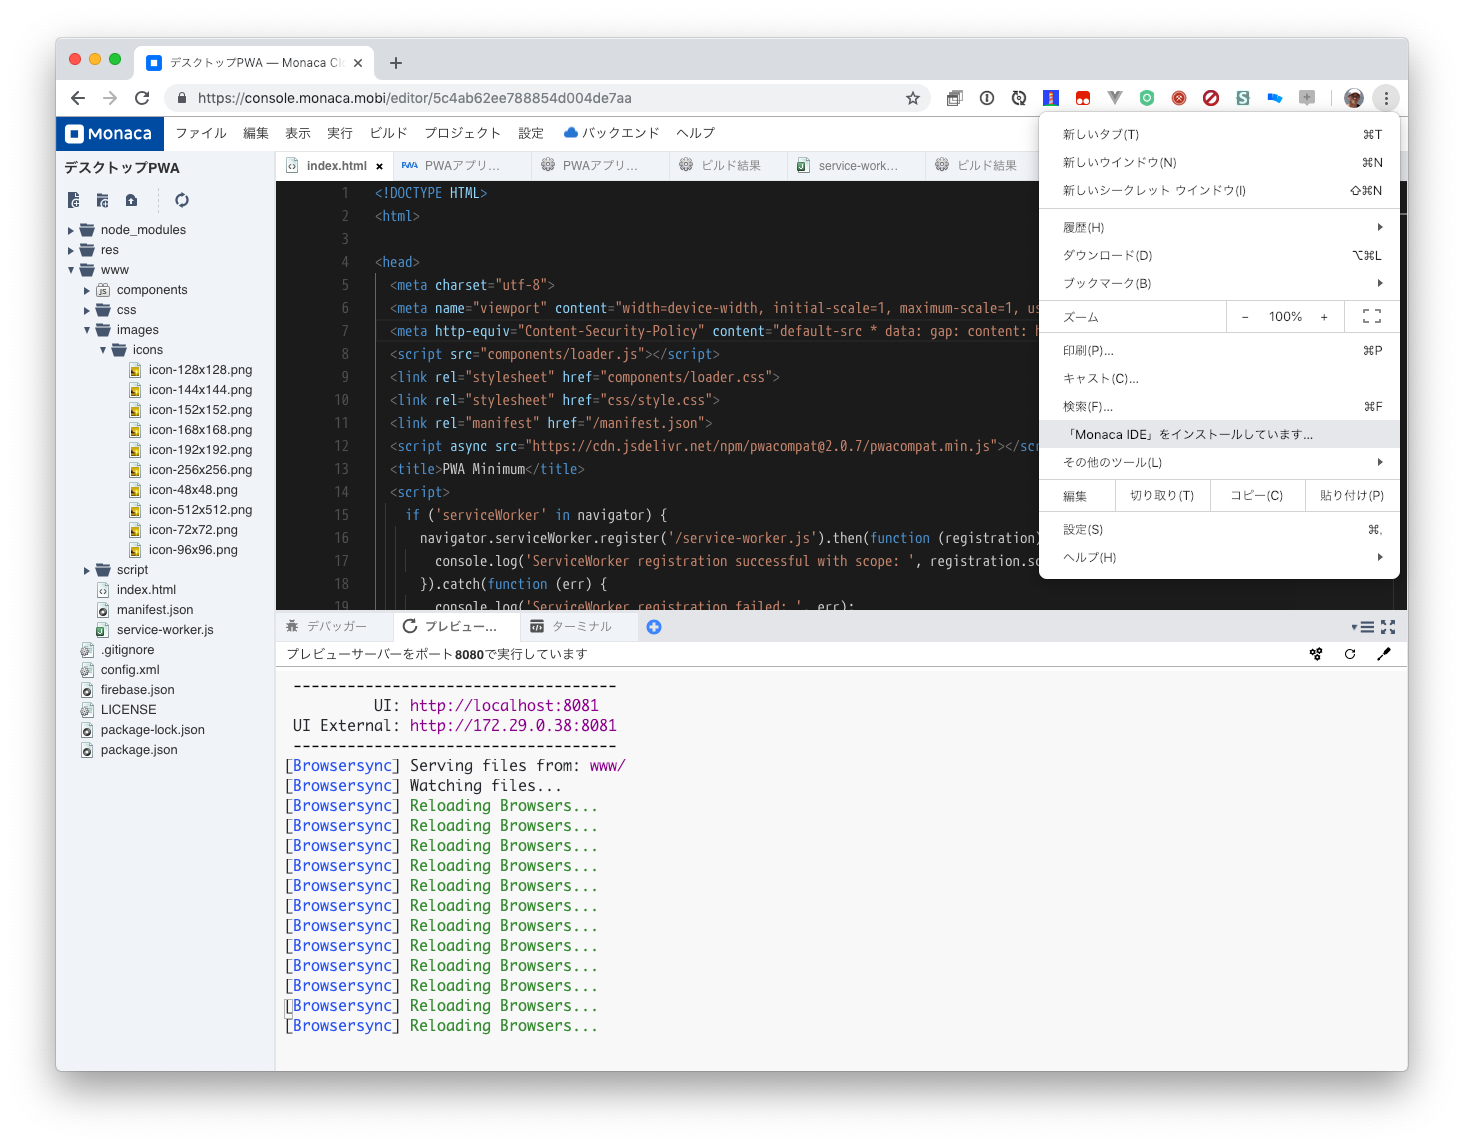The width and height of the screenshot is (1464, 1145).
Task: Select icon-48x48.png file
Action: click(x=193, y=490)
